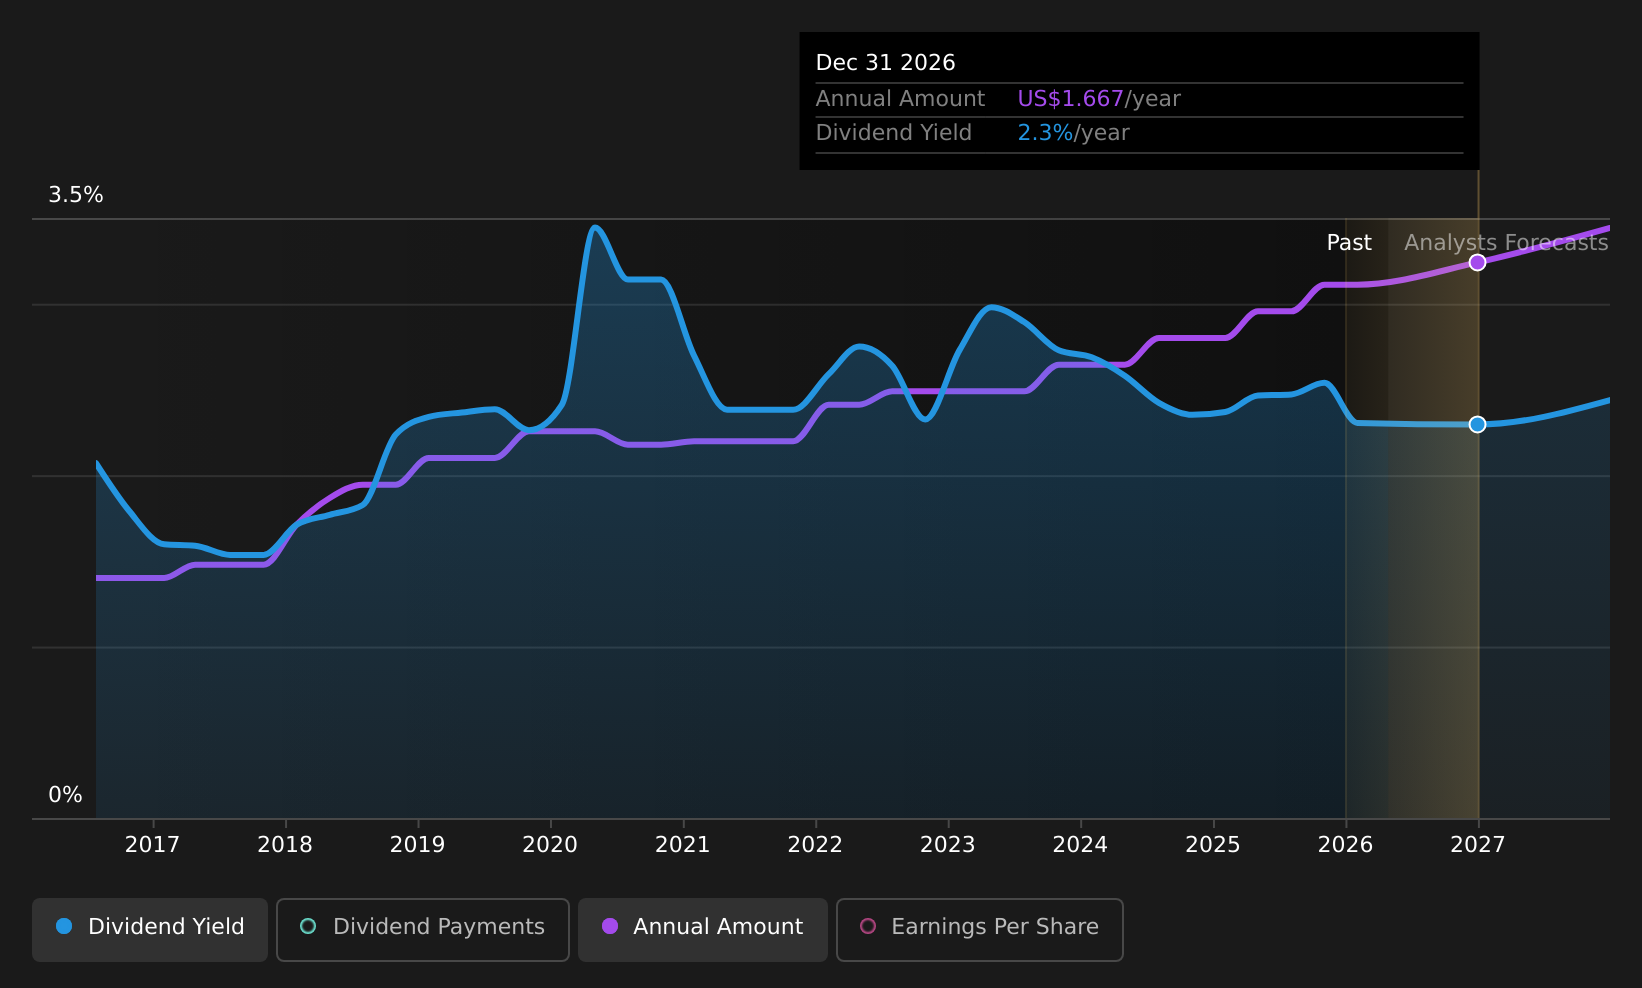
Task: Toggle the Annual Amount series
Action: [x=703, y=930]
